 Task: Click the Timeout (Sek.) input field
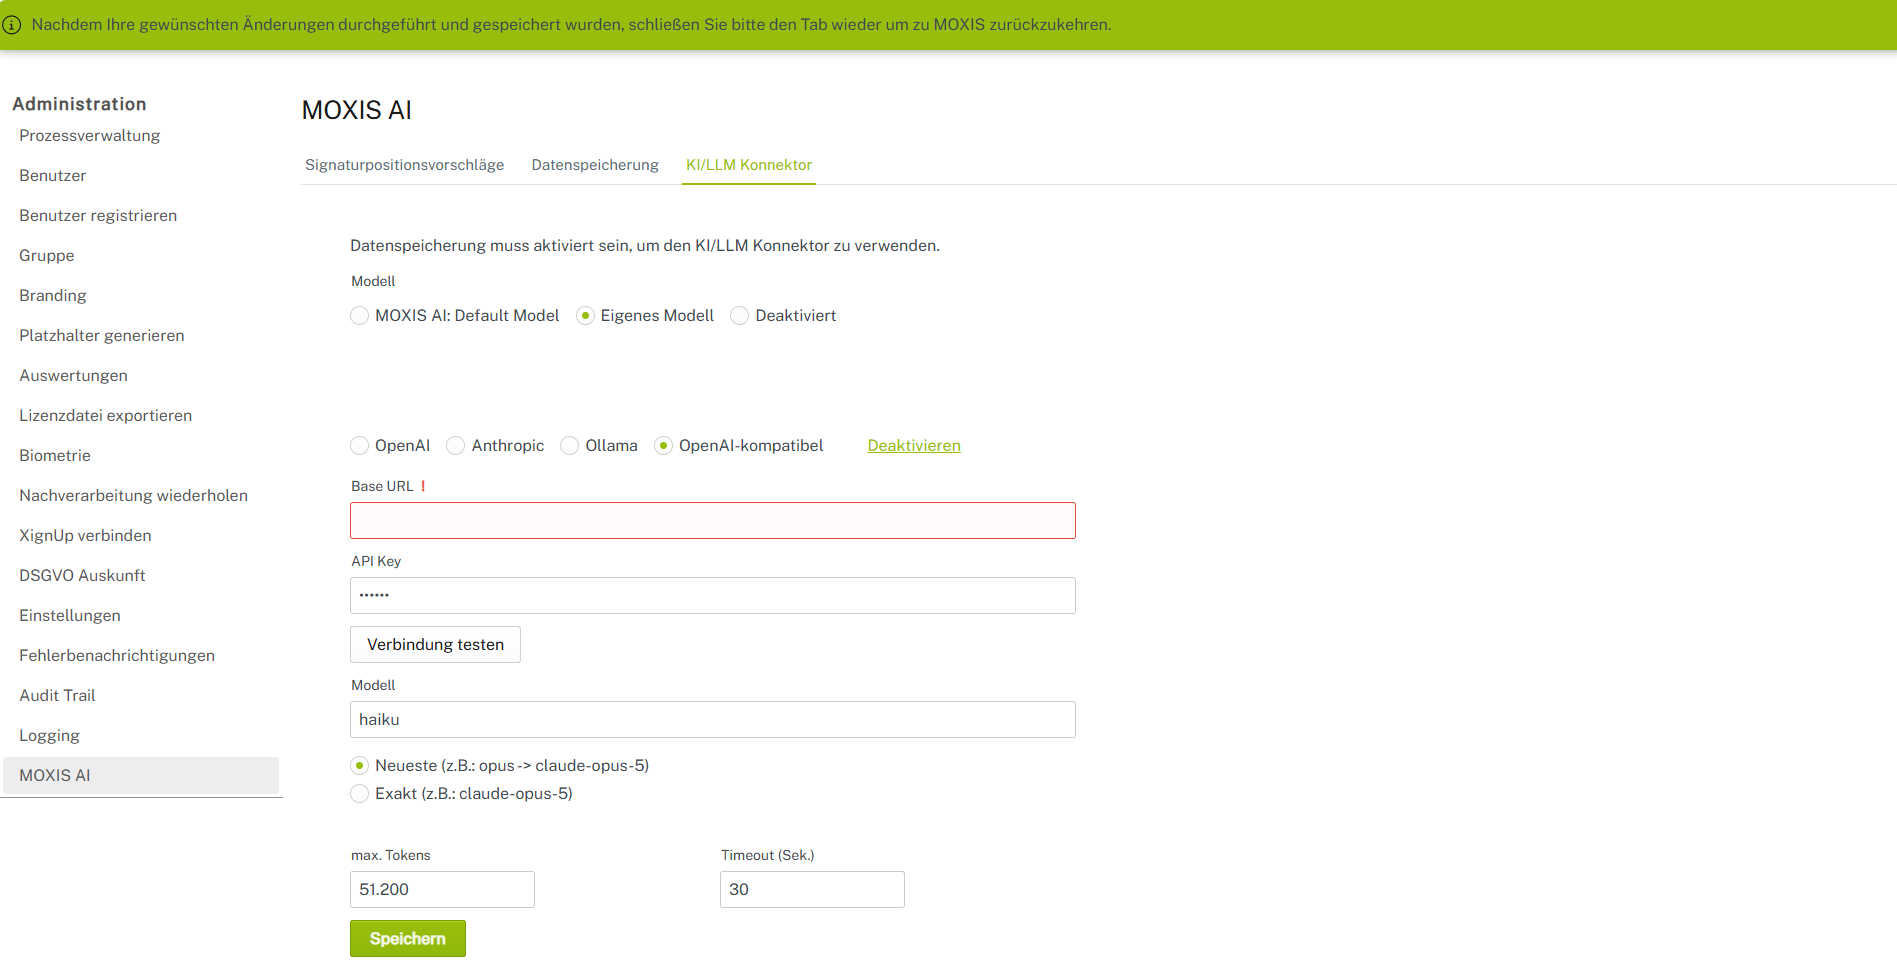coord(812,890)
